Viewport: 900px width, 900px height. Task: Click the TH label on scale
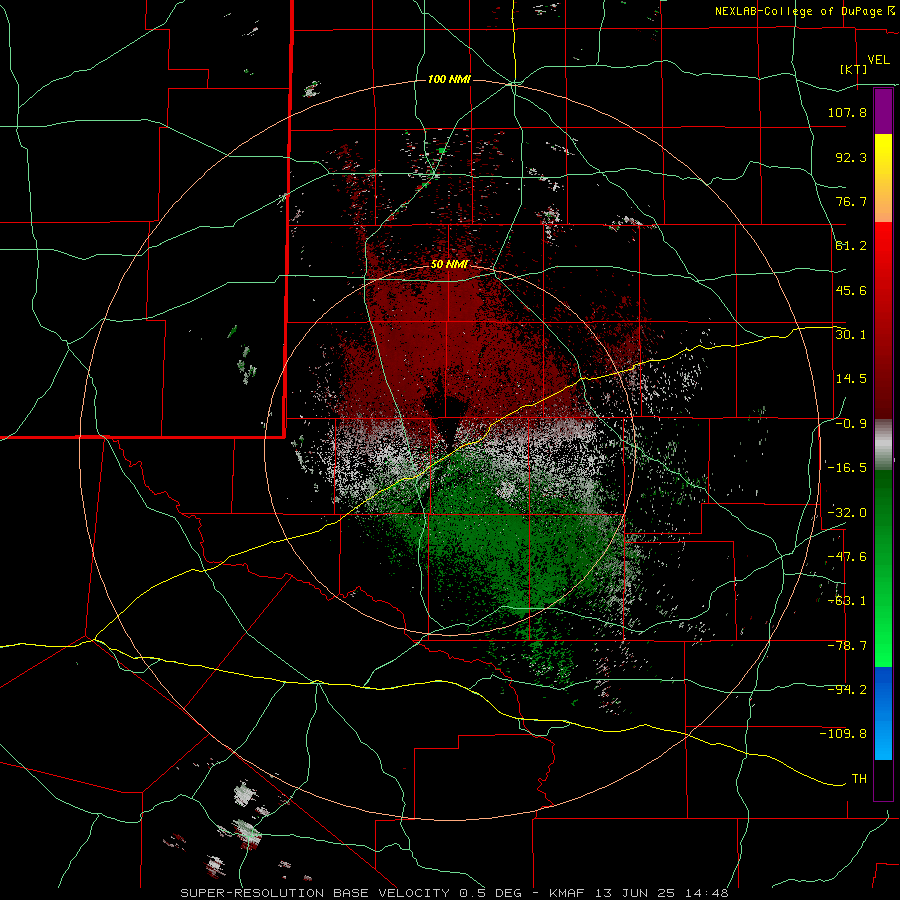[x=859, y=779]
